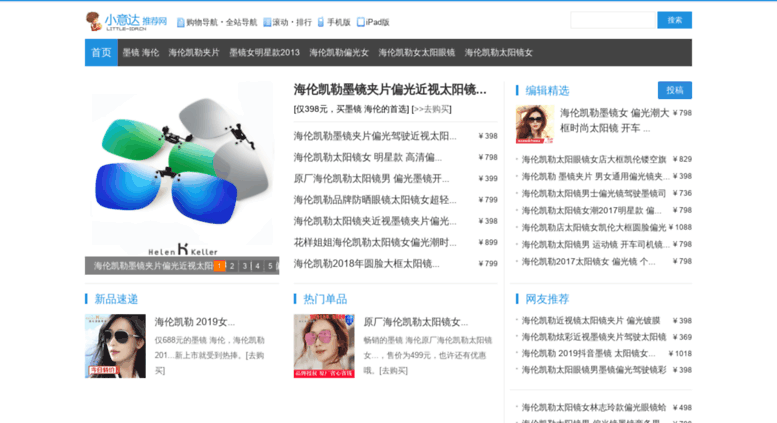Open 海伦凯勒太阳镜女林志玲款偏光眼镜蛤 item

point(594,407)
